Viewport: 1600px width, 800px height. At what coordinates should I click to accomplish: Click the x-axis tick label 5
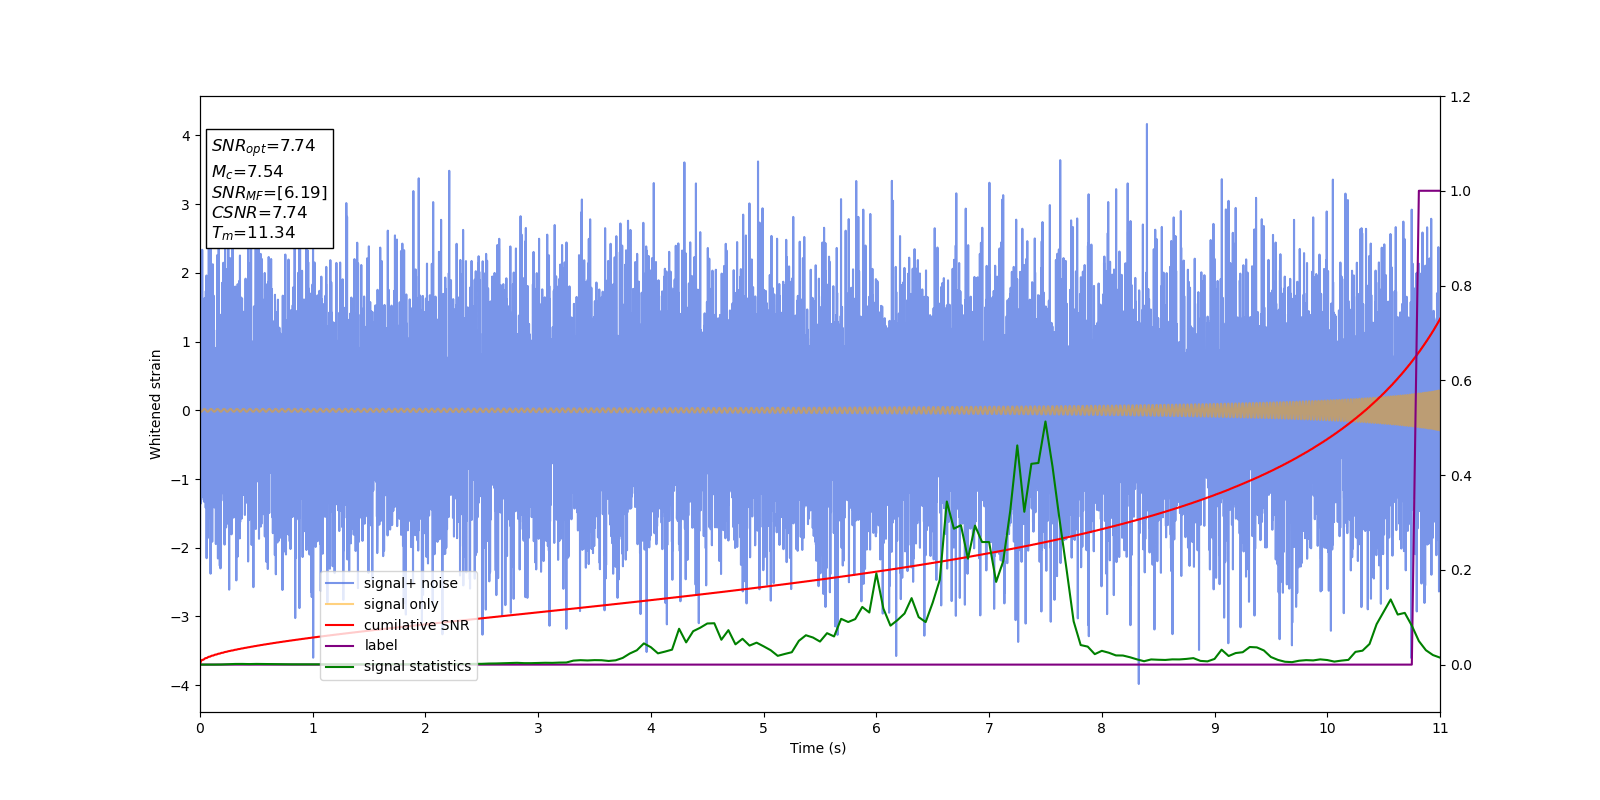(x=764, y=728)
